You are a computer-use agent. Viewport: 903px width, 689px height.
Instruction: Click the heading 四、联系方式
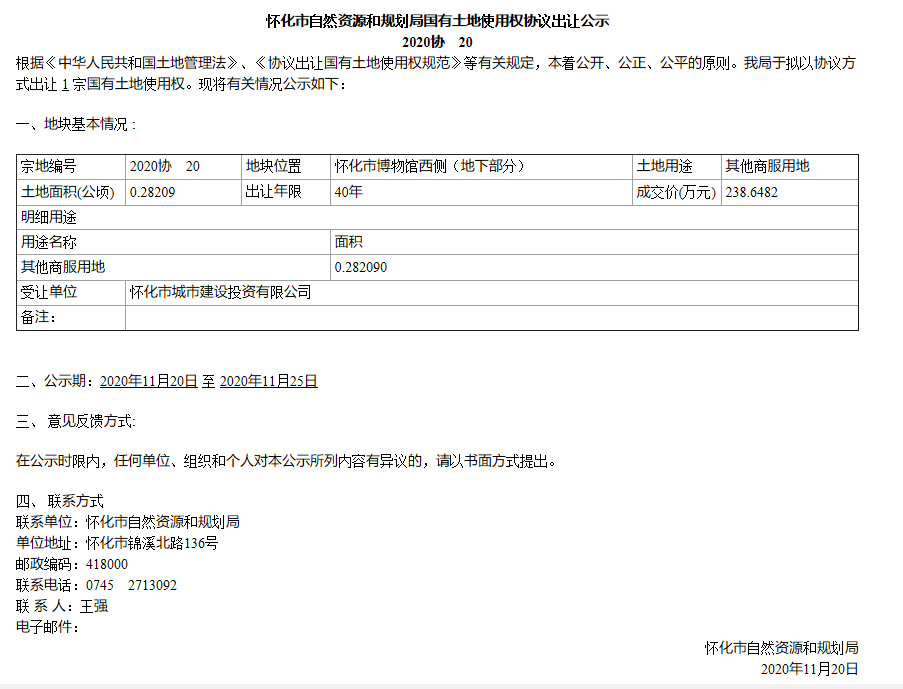(x=60, y=501)
